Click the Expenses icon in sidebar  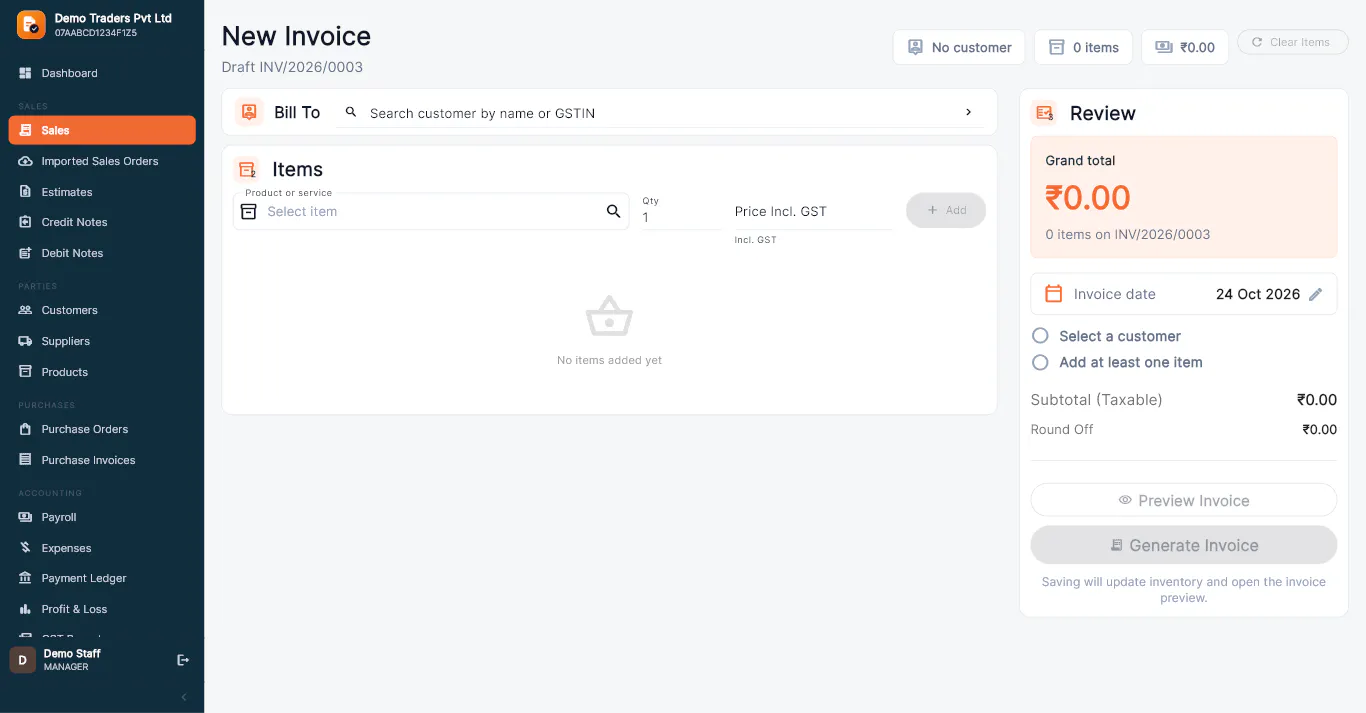tap(26, 548)
